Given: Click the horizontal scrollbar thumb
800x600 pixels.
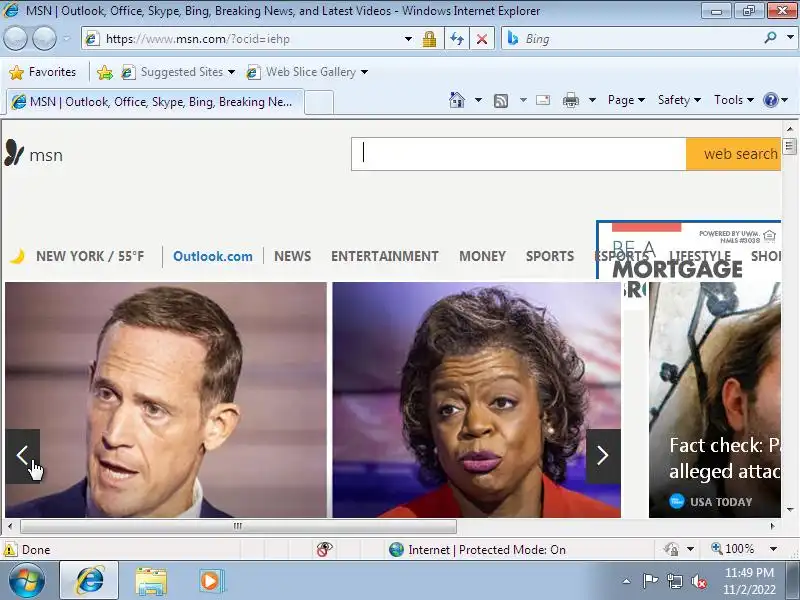Looking at the screenshot, I should click(238, 526).
